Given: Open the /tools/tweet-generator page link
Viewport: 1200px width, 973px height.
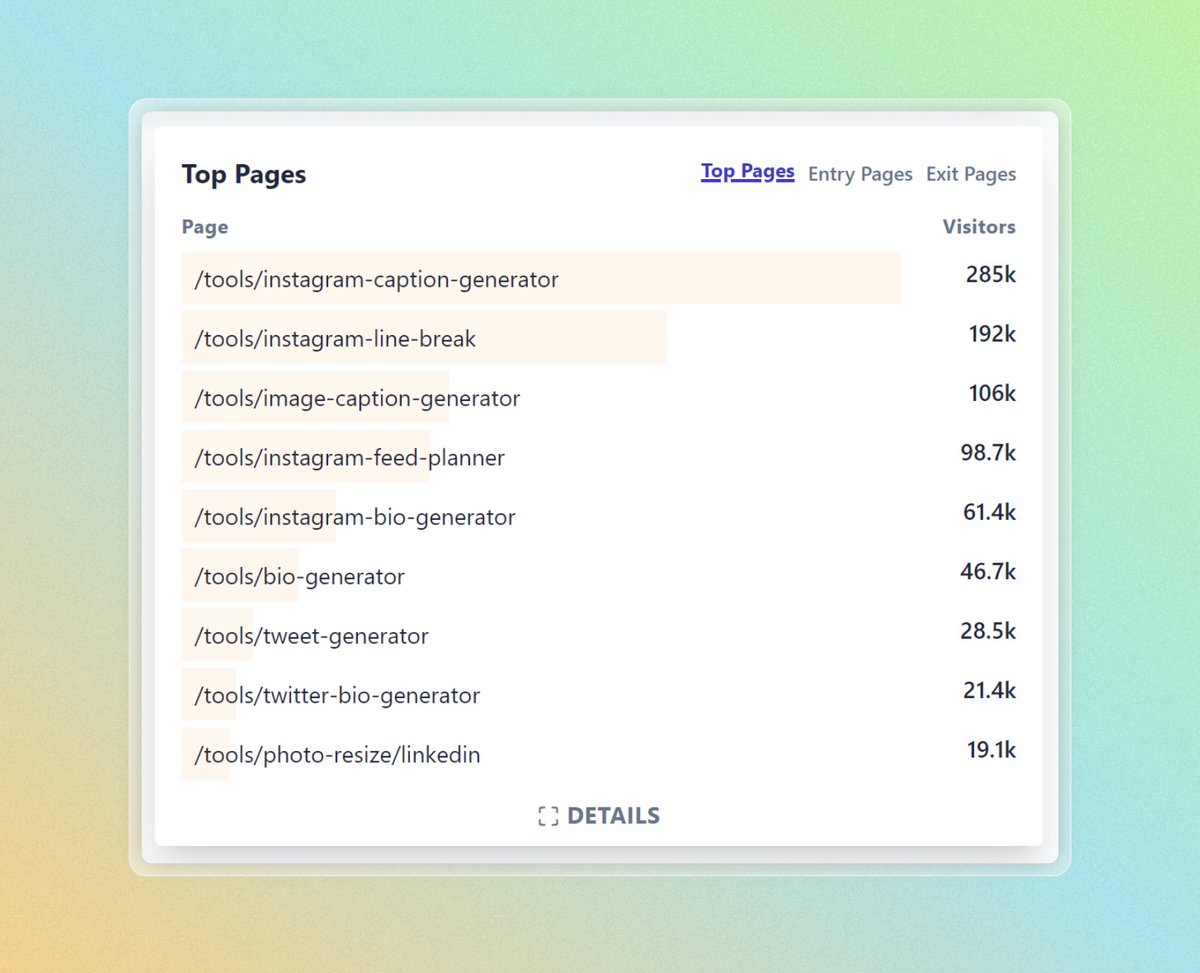Looking at the screenshot, I should point(311,636).
